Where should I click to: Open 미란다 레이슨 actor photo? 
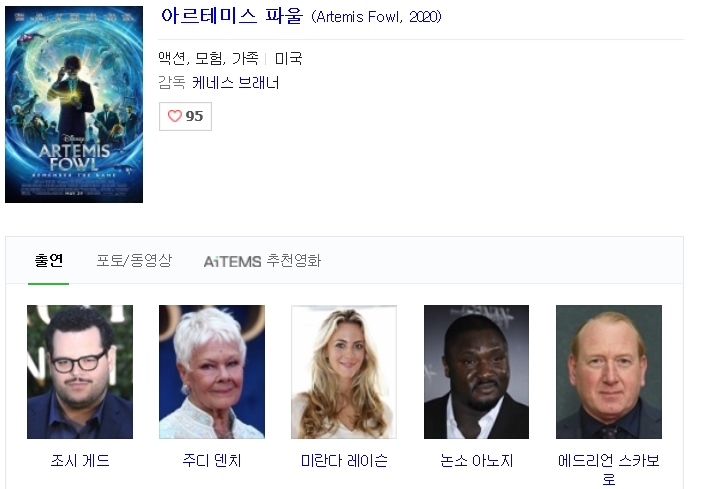(x=344, y=372)
